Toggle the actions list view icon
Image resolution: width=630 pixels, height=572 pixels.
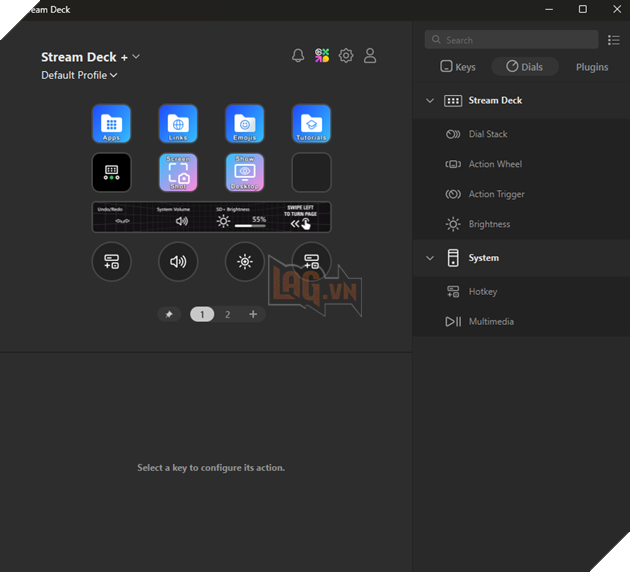[x=614, y=40]
